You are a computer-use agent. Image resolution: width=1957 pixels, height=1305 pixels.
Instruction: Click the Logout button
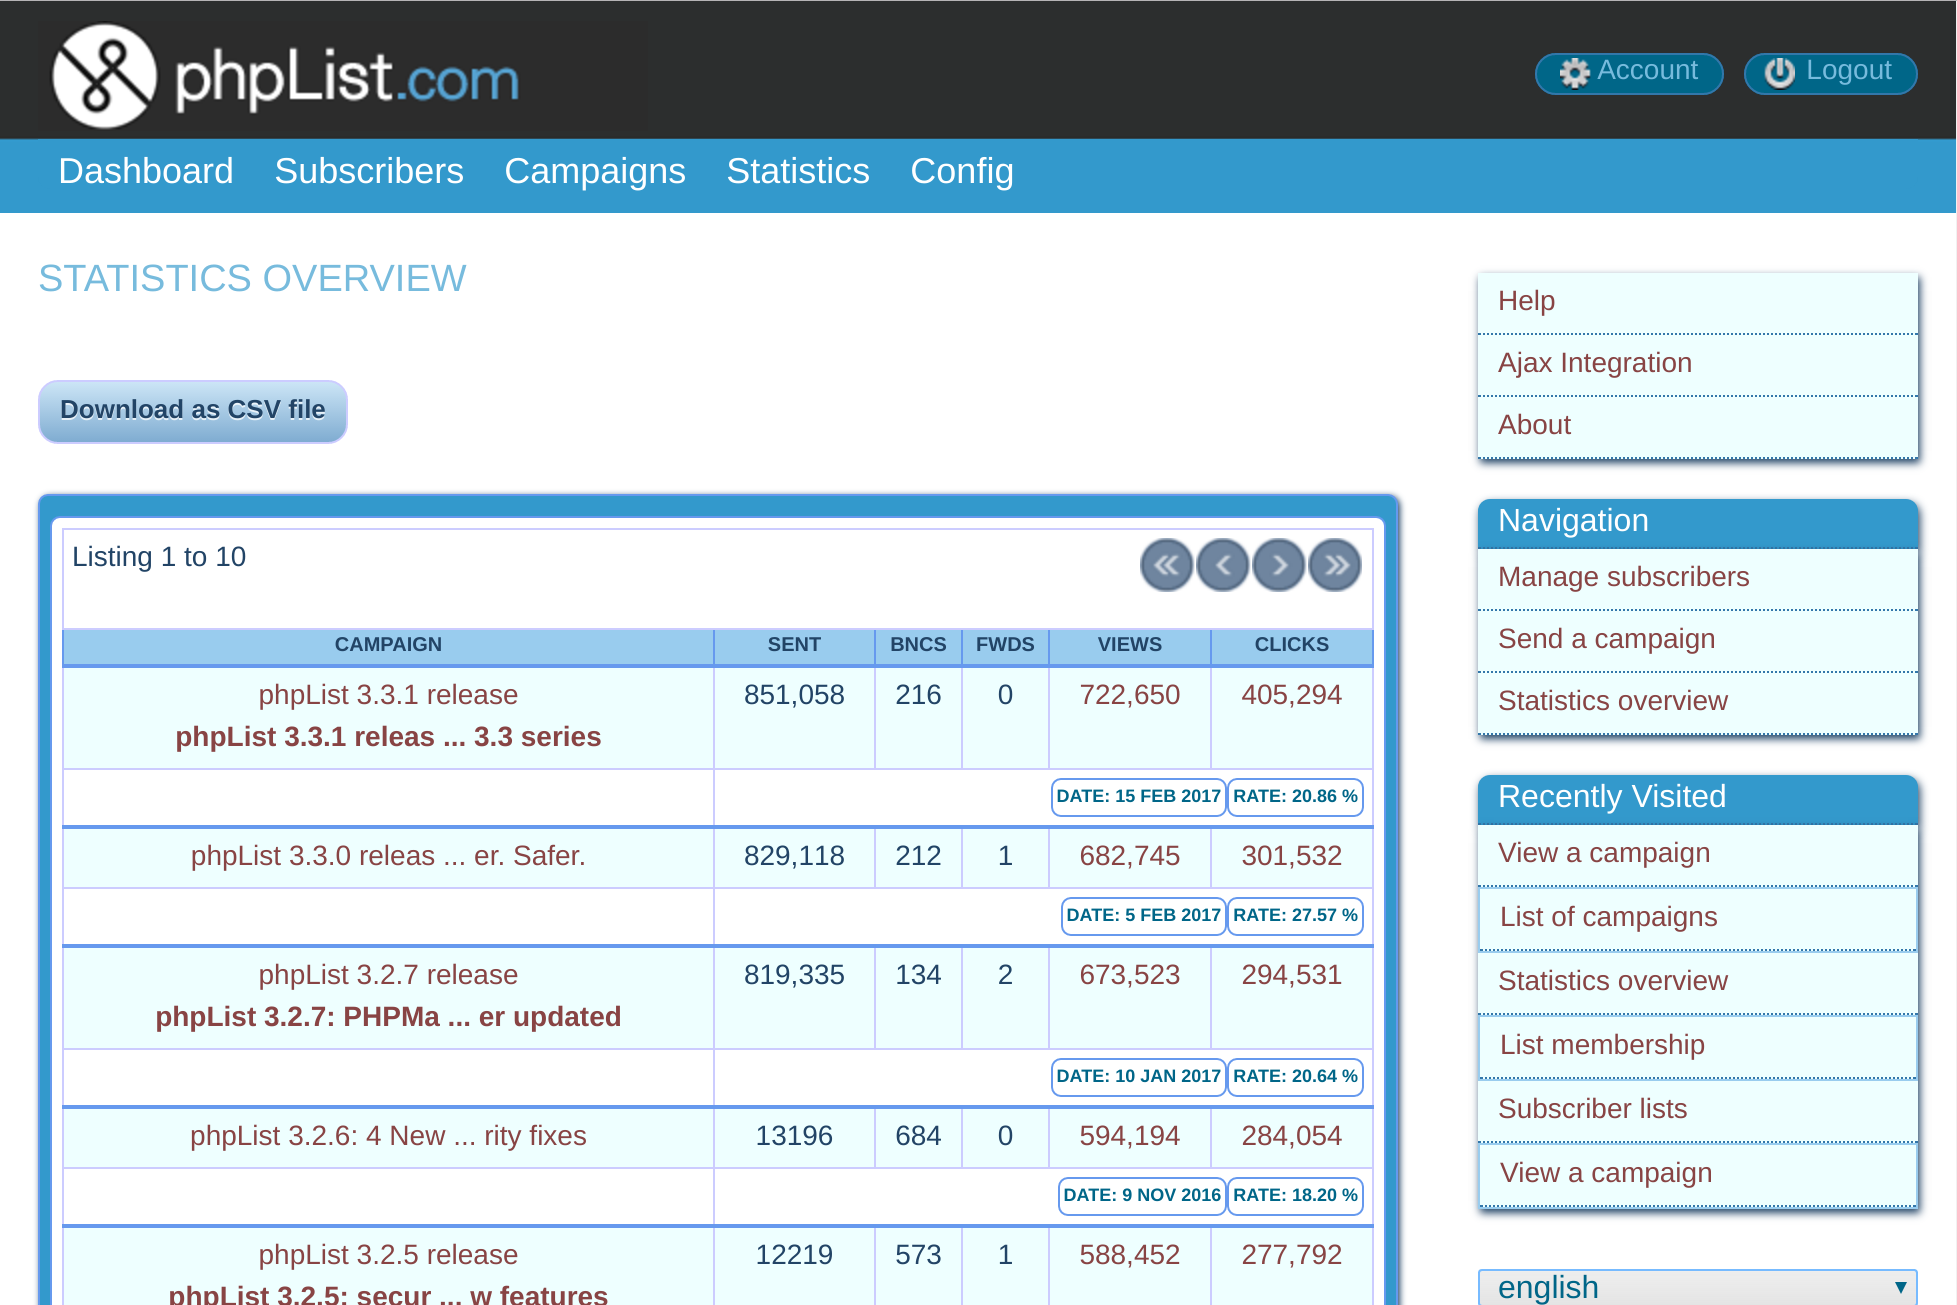[1830, 73]
